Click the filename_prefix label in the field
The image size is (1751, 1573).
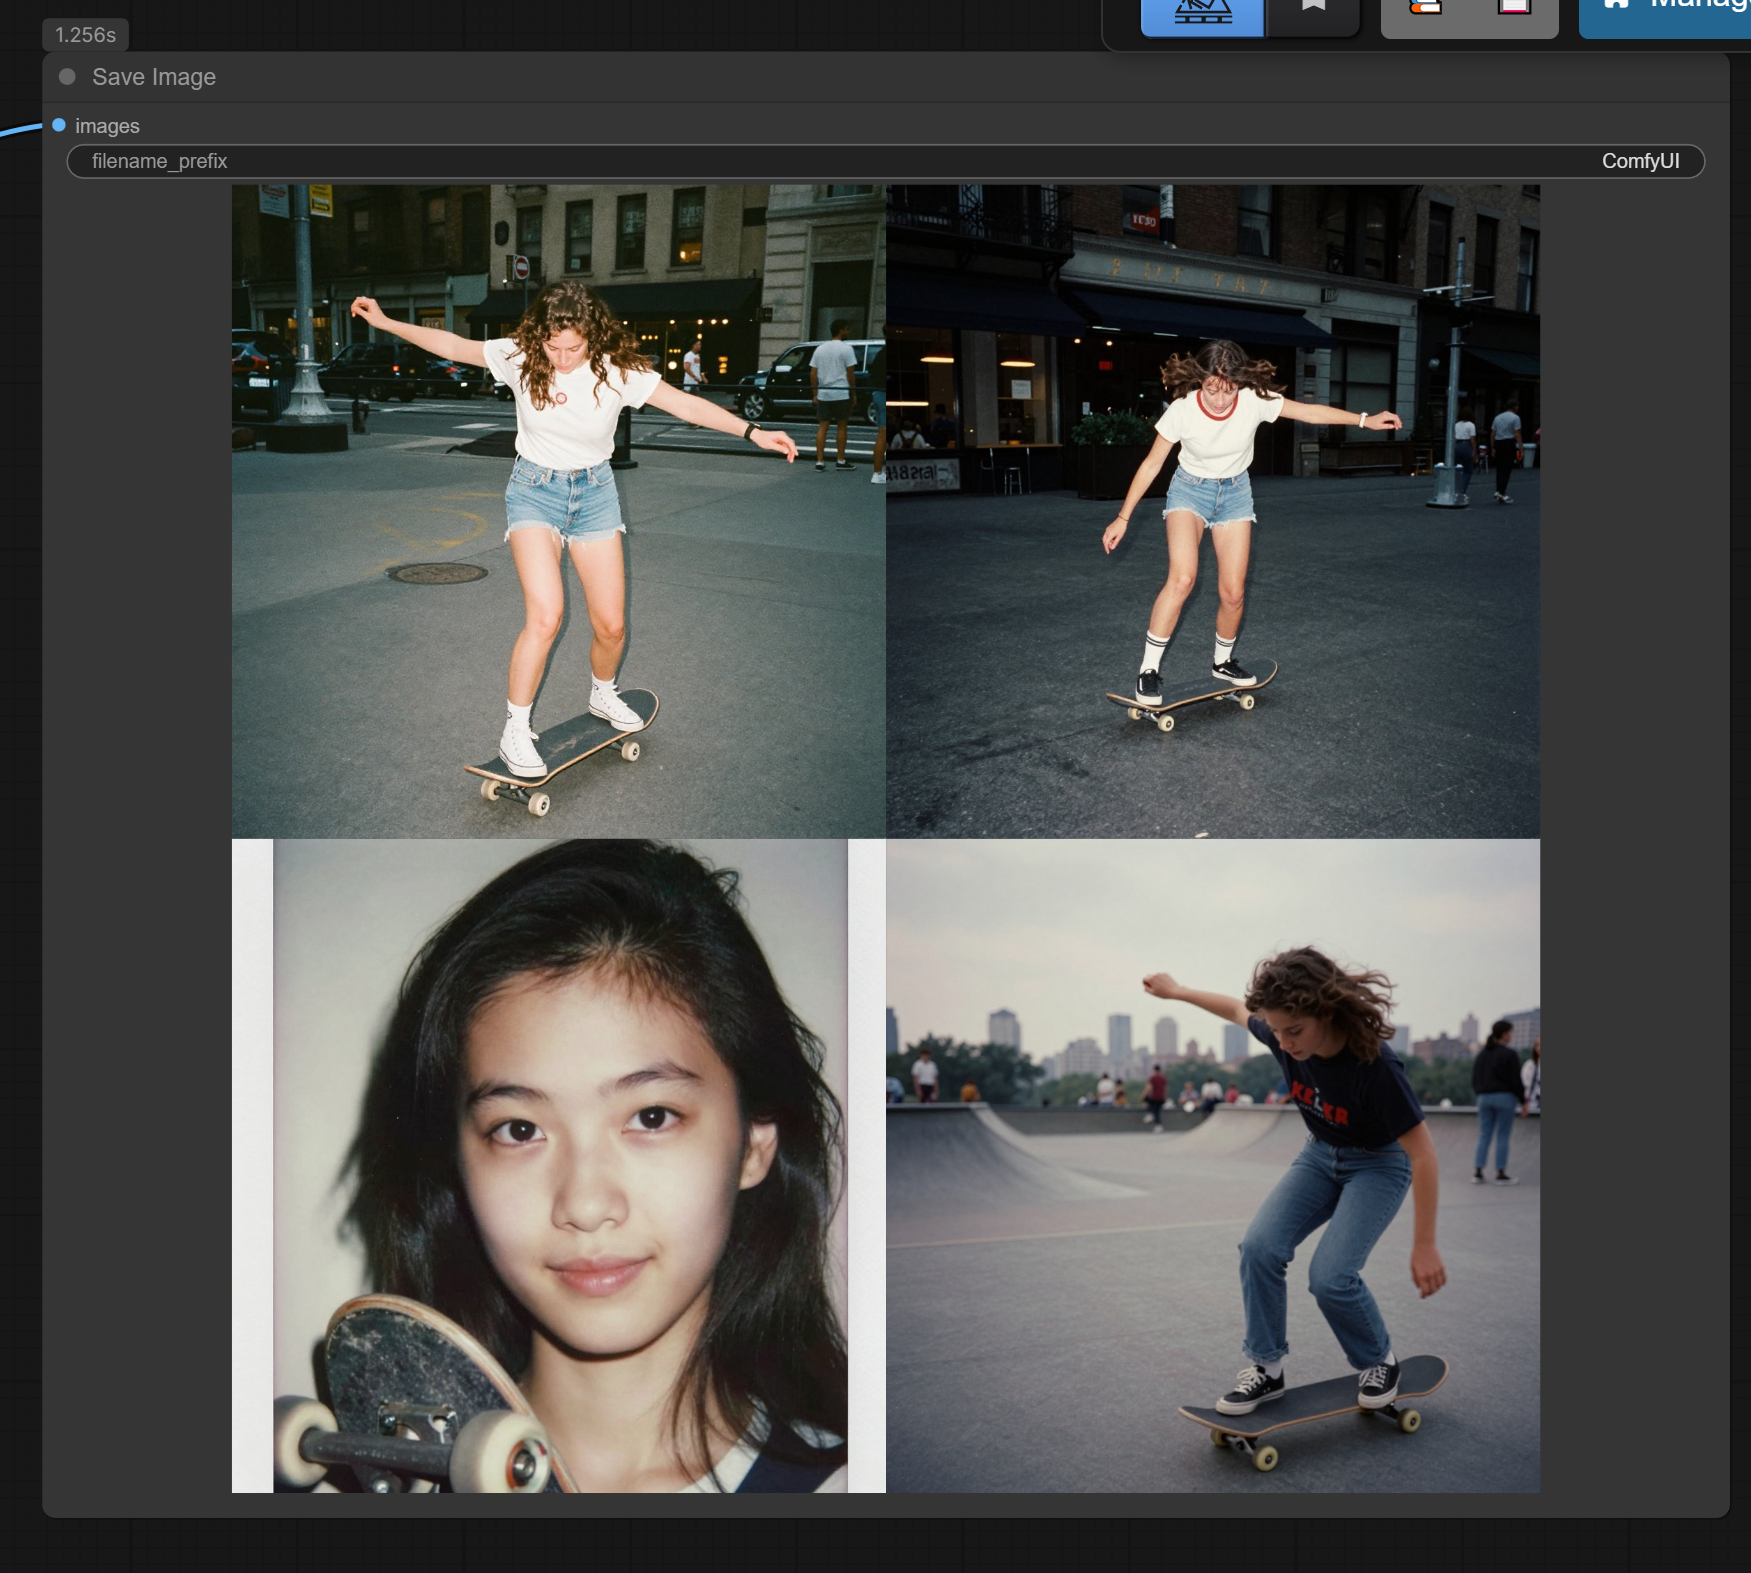pyautogui.click(x=160, y=161)
